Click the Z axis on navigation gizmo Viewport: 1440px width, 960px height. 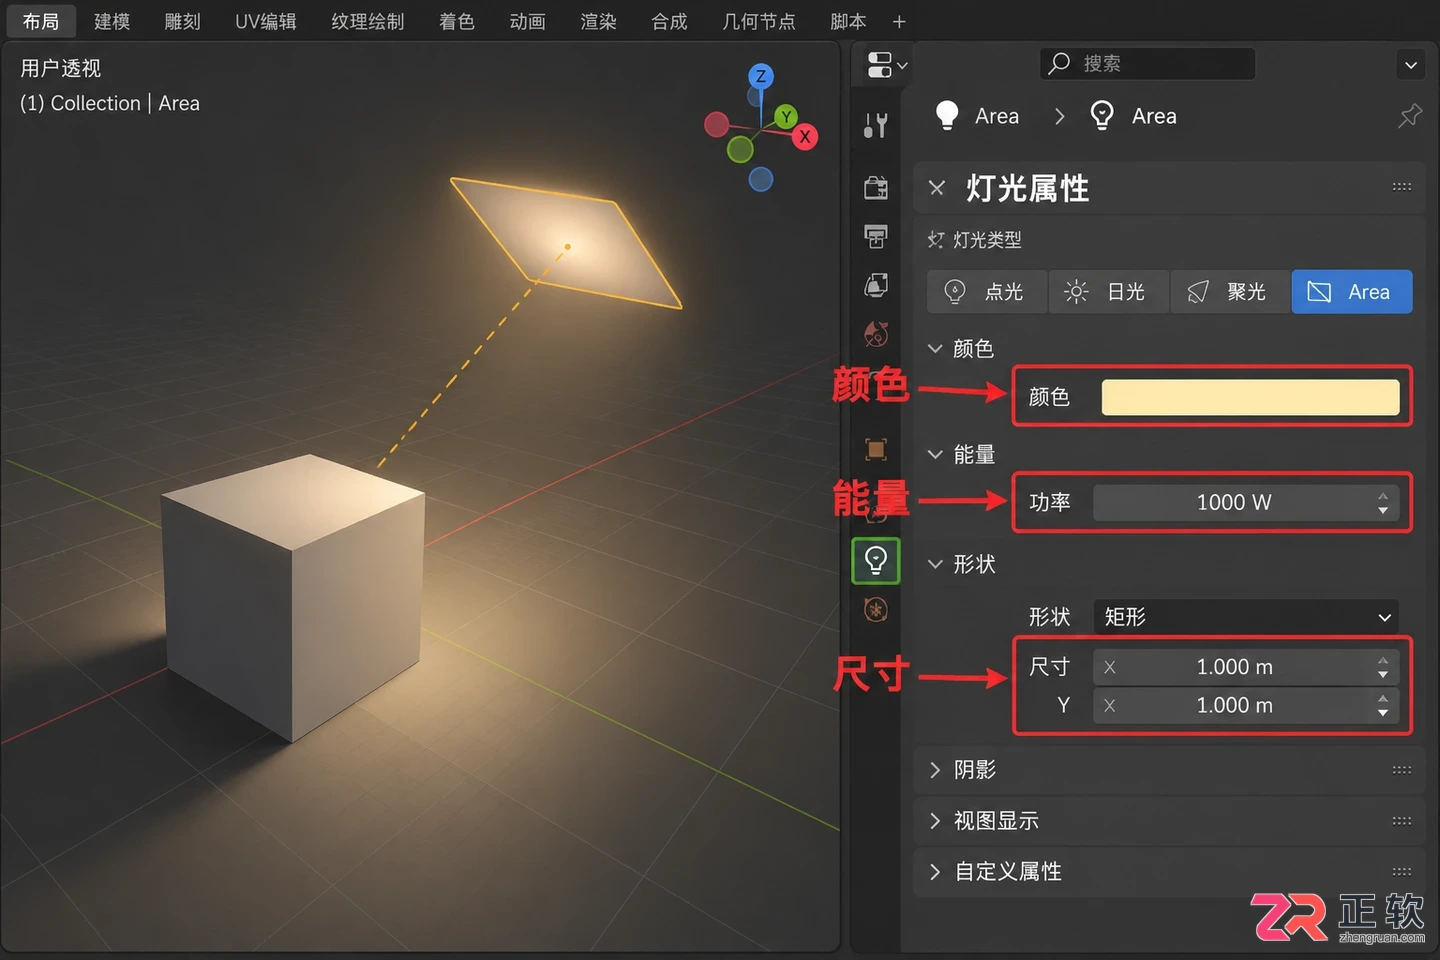pyautogui.click(x=761, y=76)
